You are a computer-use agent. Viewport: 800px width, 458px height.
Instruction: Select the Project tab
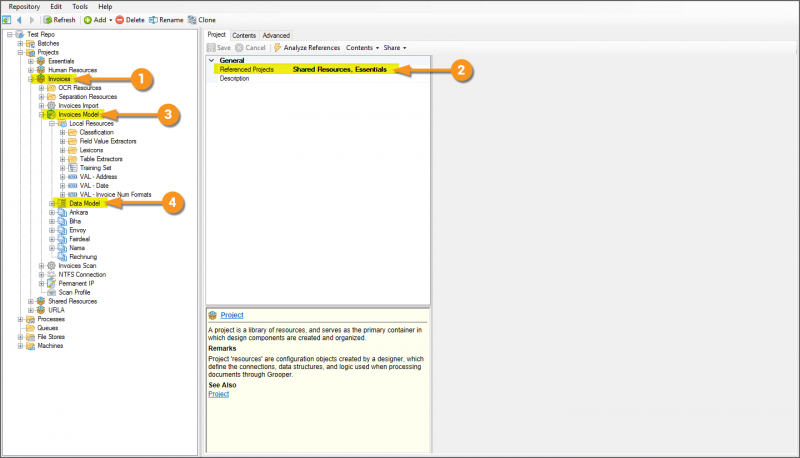click(216, 35)
